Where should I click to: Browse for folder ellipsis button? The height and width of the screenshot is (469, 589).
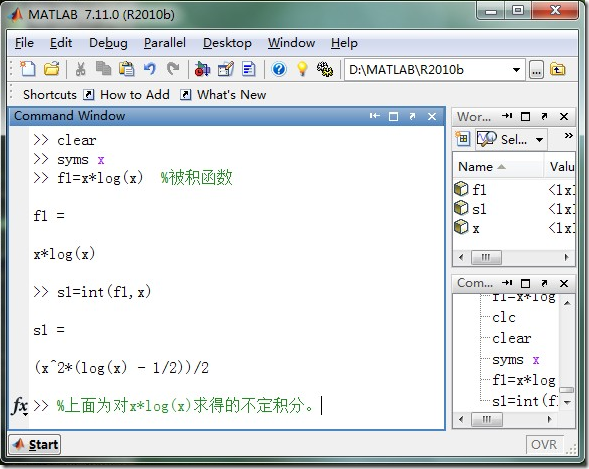coord(536,70)
